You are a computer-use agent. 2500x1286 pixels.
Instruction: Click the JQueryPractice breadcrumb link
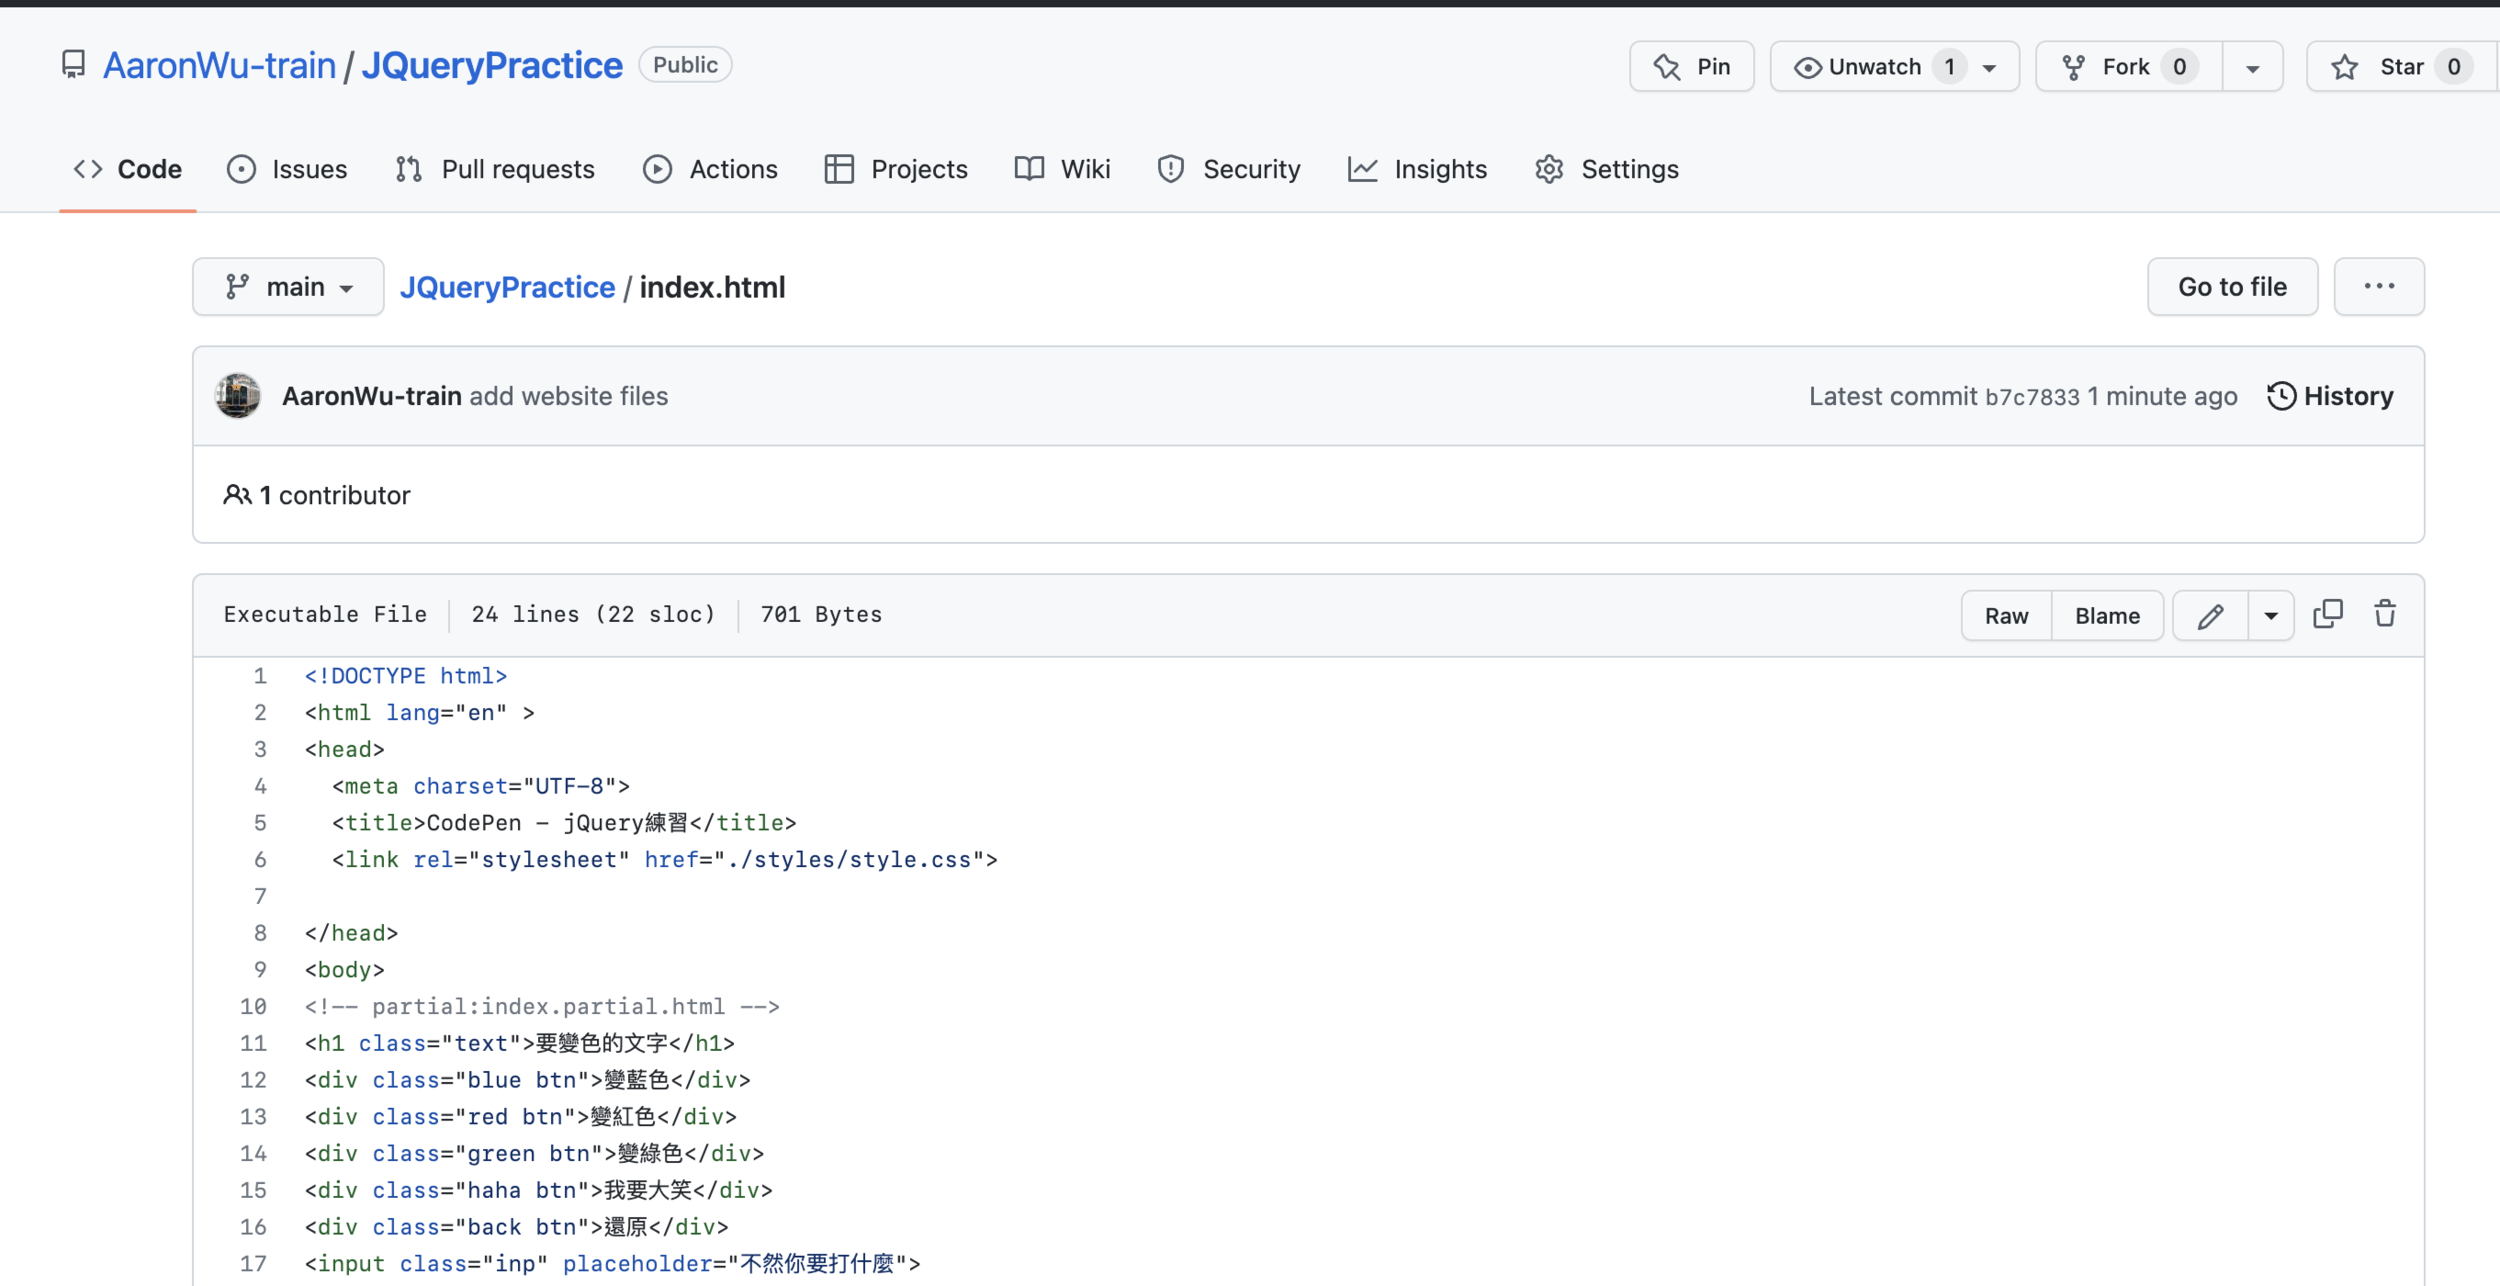tap(507, 287)
